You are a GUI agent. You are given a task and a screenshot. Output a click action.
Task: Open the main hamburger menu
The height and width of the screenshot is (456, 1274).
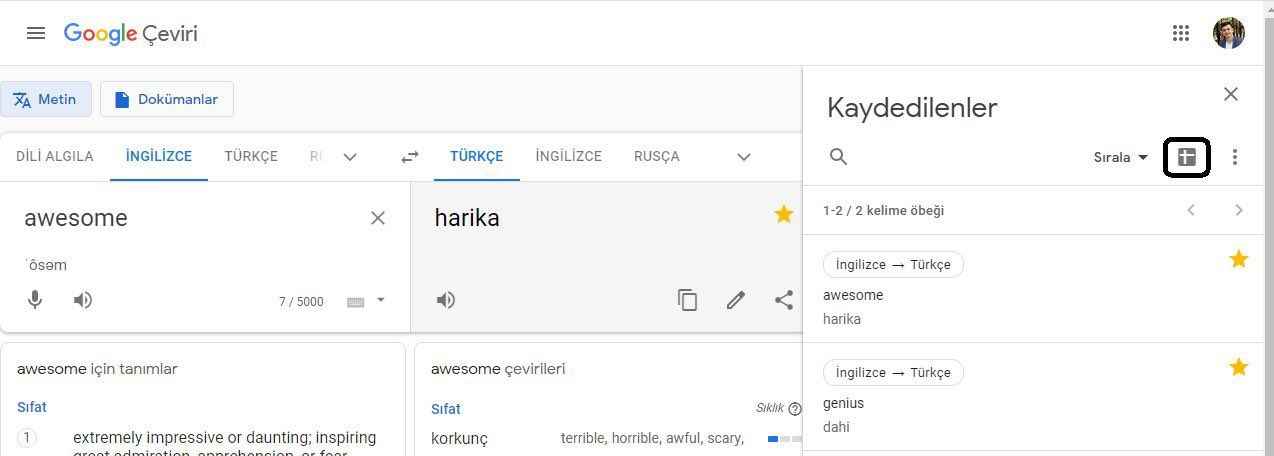pos(36,33)
